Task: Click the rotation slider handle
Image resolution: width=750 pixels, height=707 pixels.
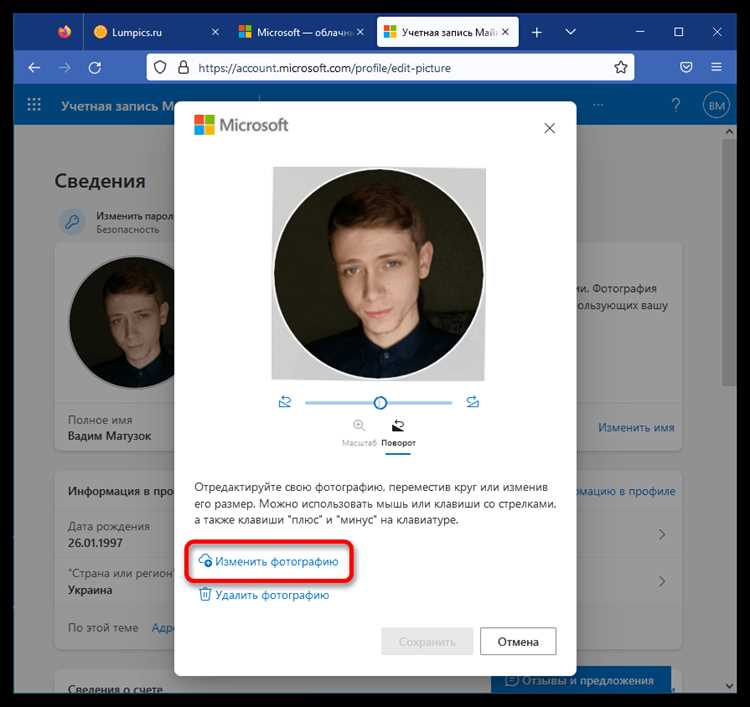Action: [380, 403]
